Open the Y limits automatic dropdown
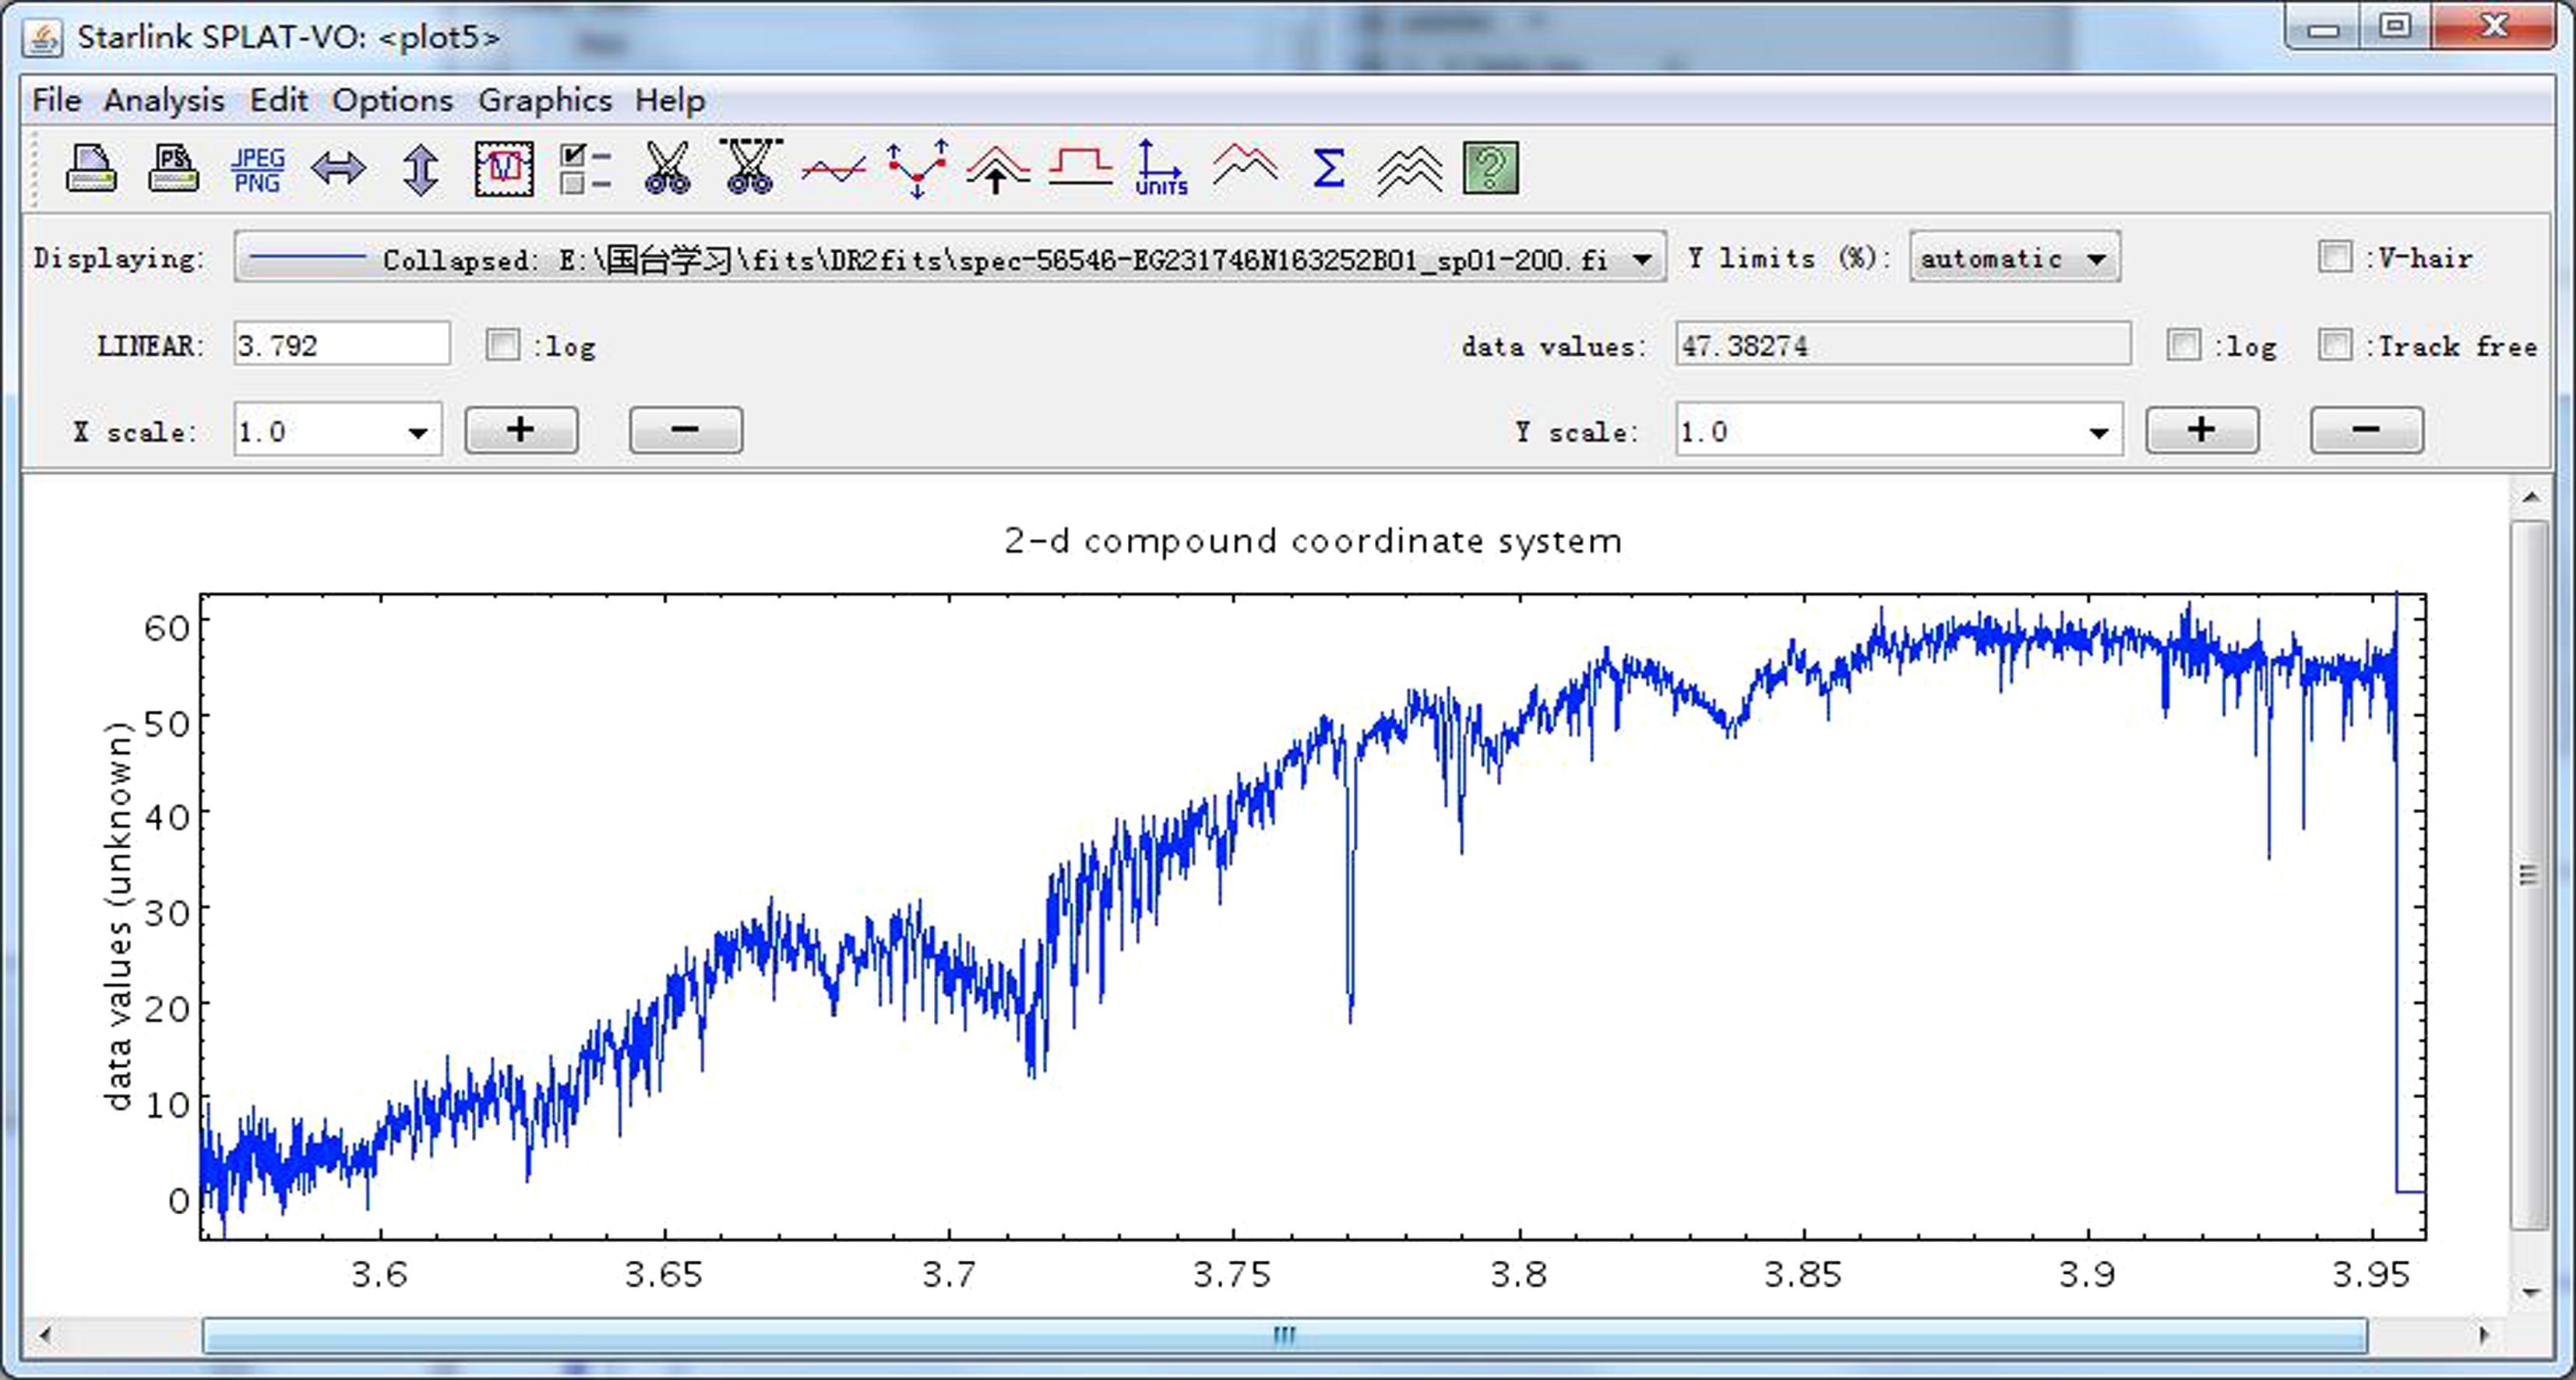Screen dimensions: 2576x1380 (2097, 259)
